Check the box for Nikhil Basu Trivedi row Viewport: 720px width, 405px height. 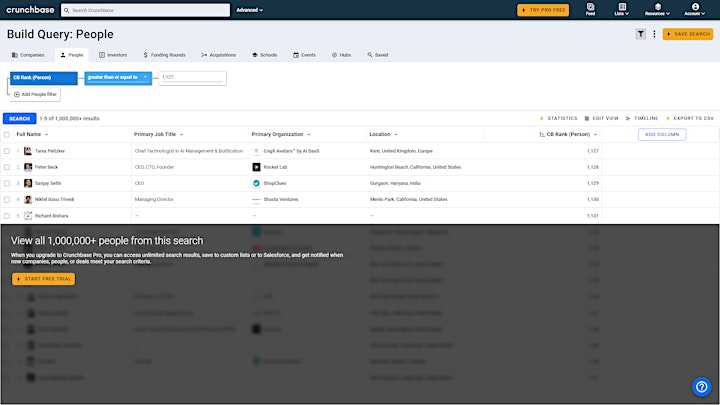[x=7, y=199]
